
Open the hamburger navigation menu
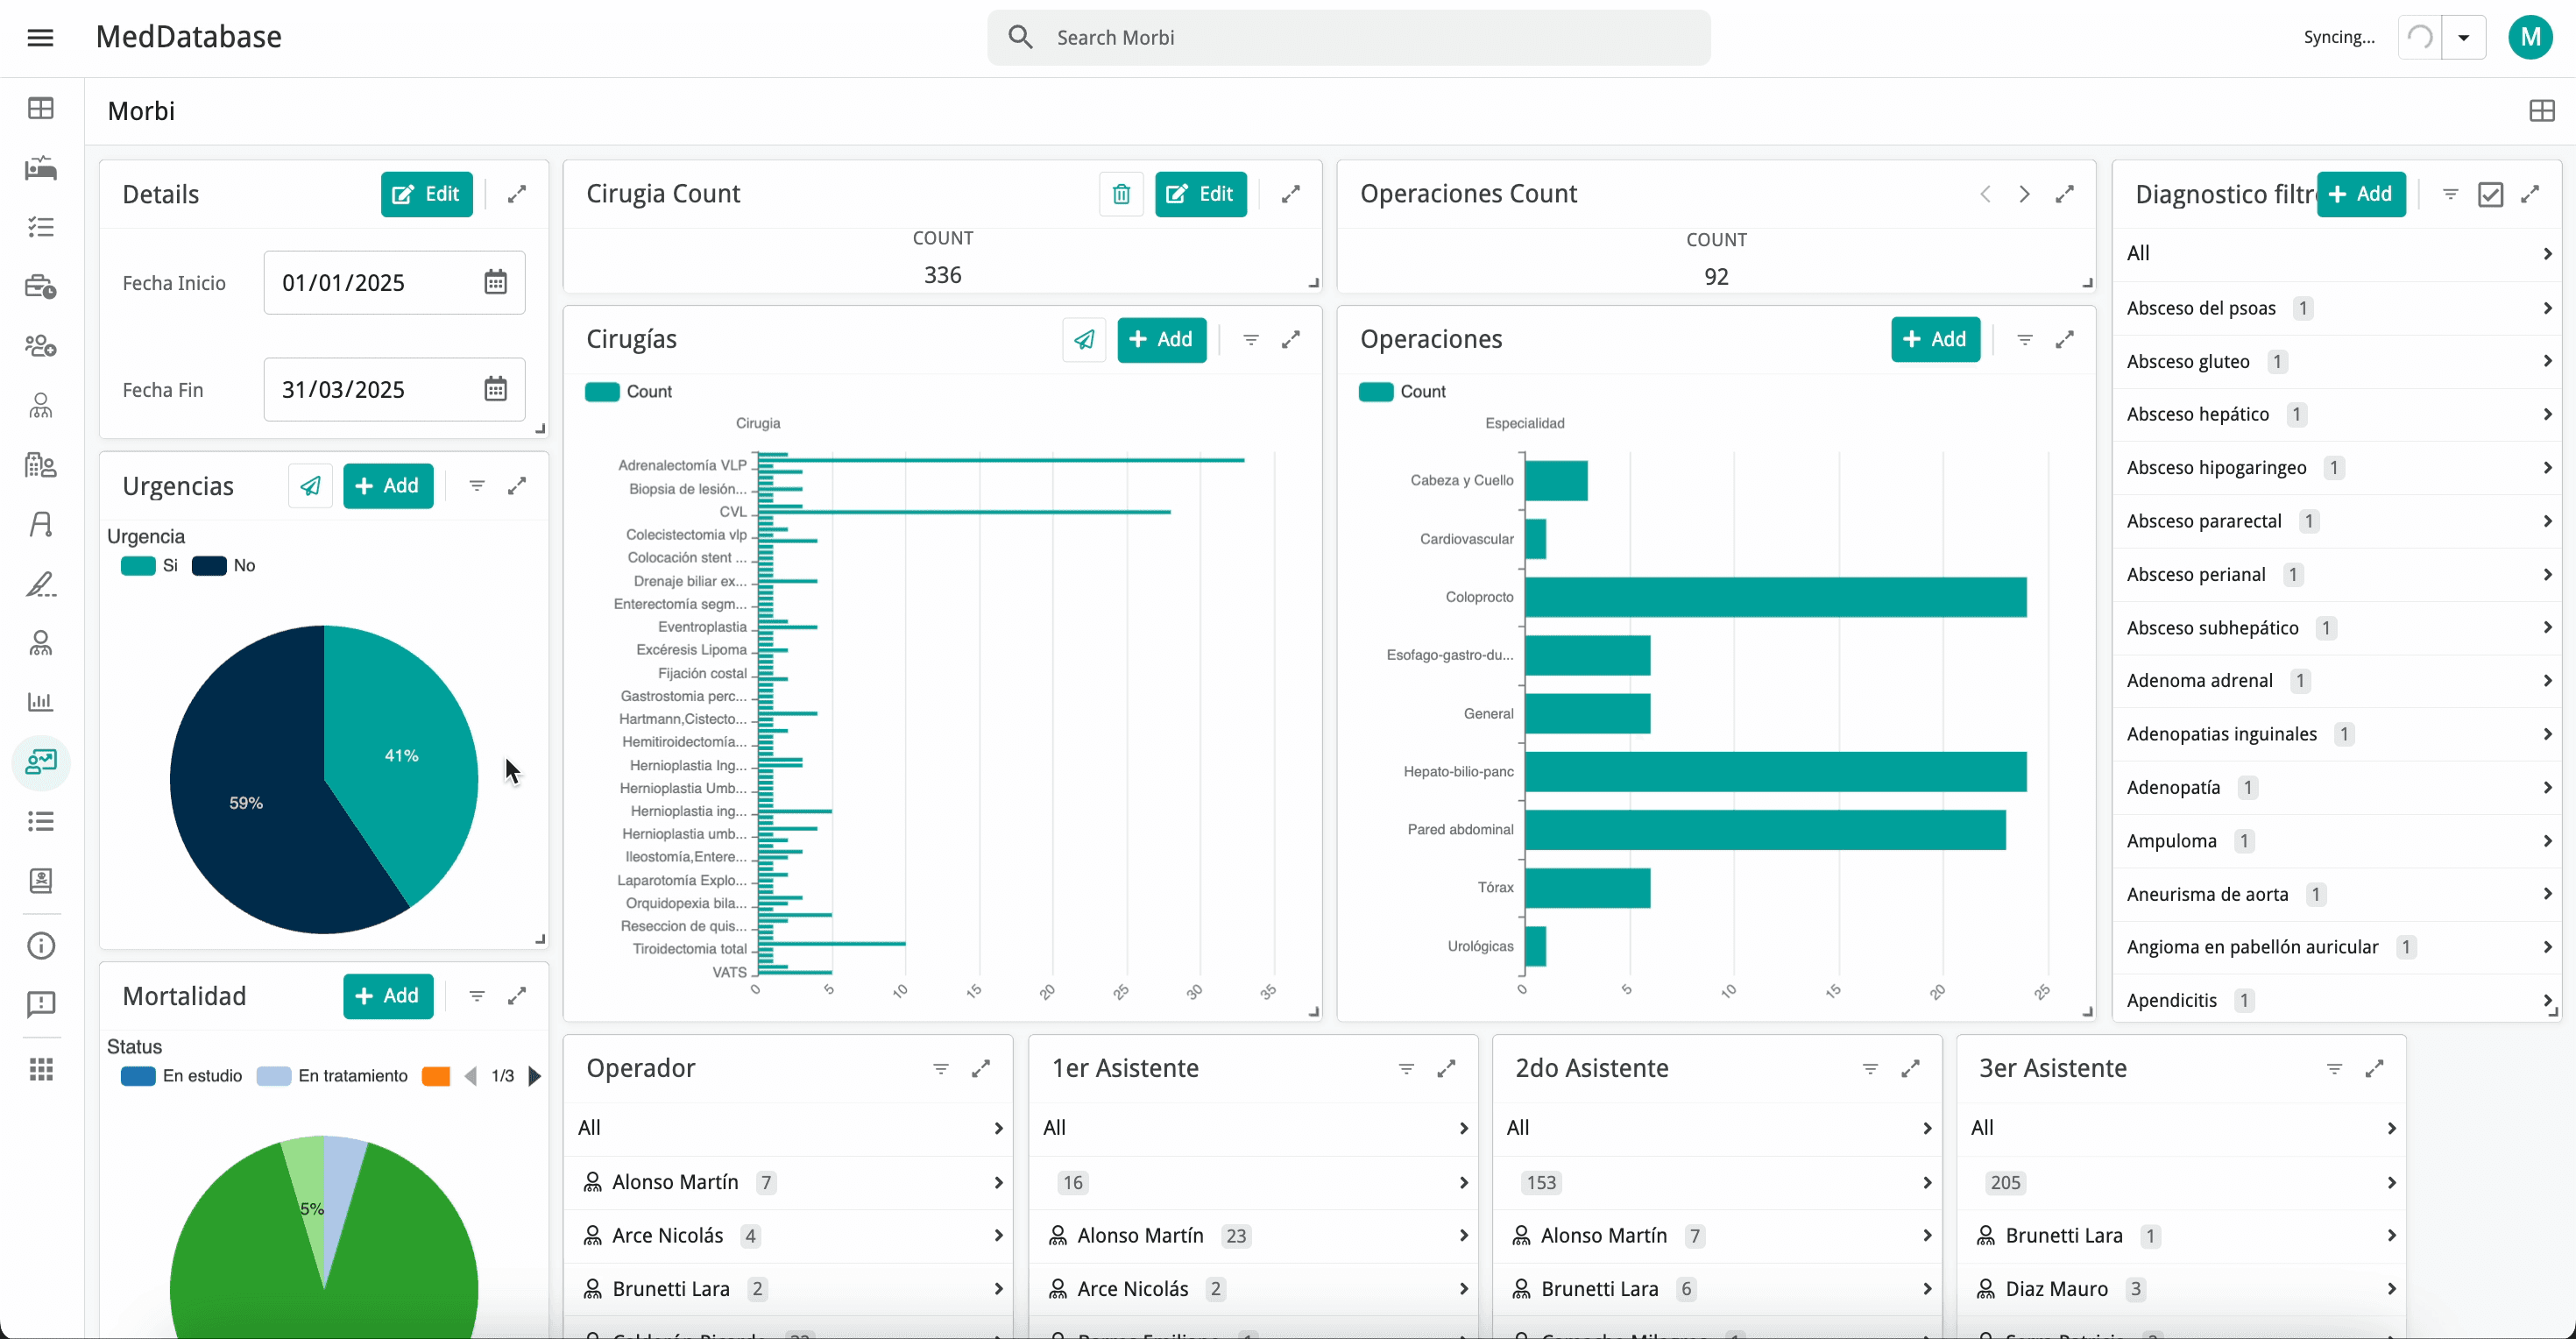pyautogui.click(x=40, y=38)
